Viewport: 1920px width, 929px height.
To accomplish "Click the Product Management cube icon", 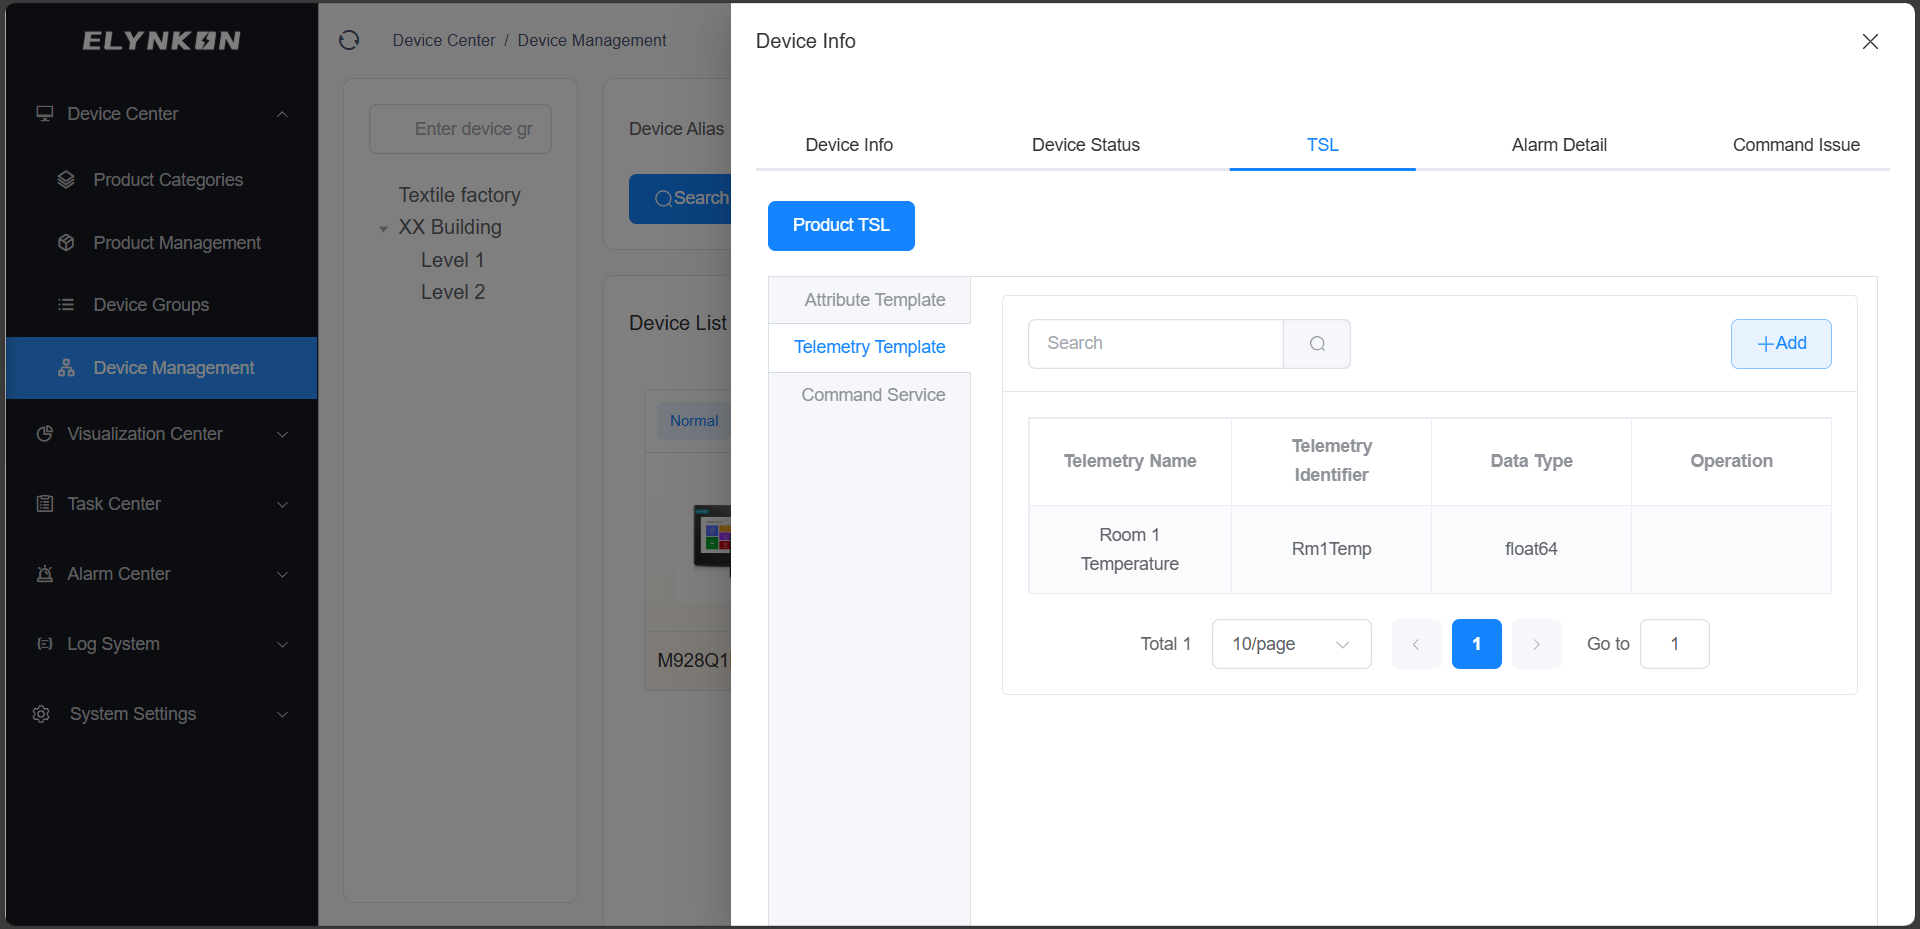I will coord(66,242).
